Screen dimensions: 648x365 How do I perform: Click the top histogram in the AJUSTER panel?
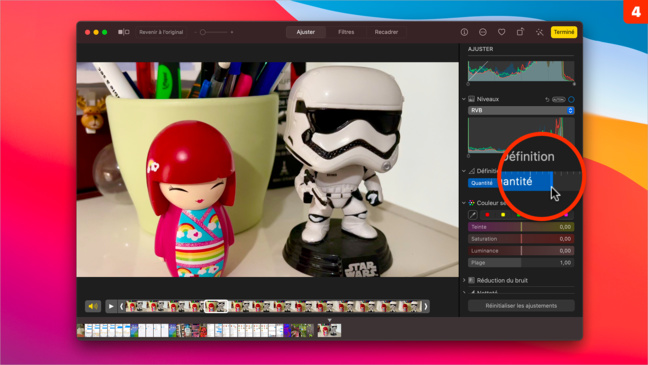521,71
